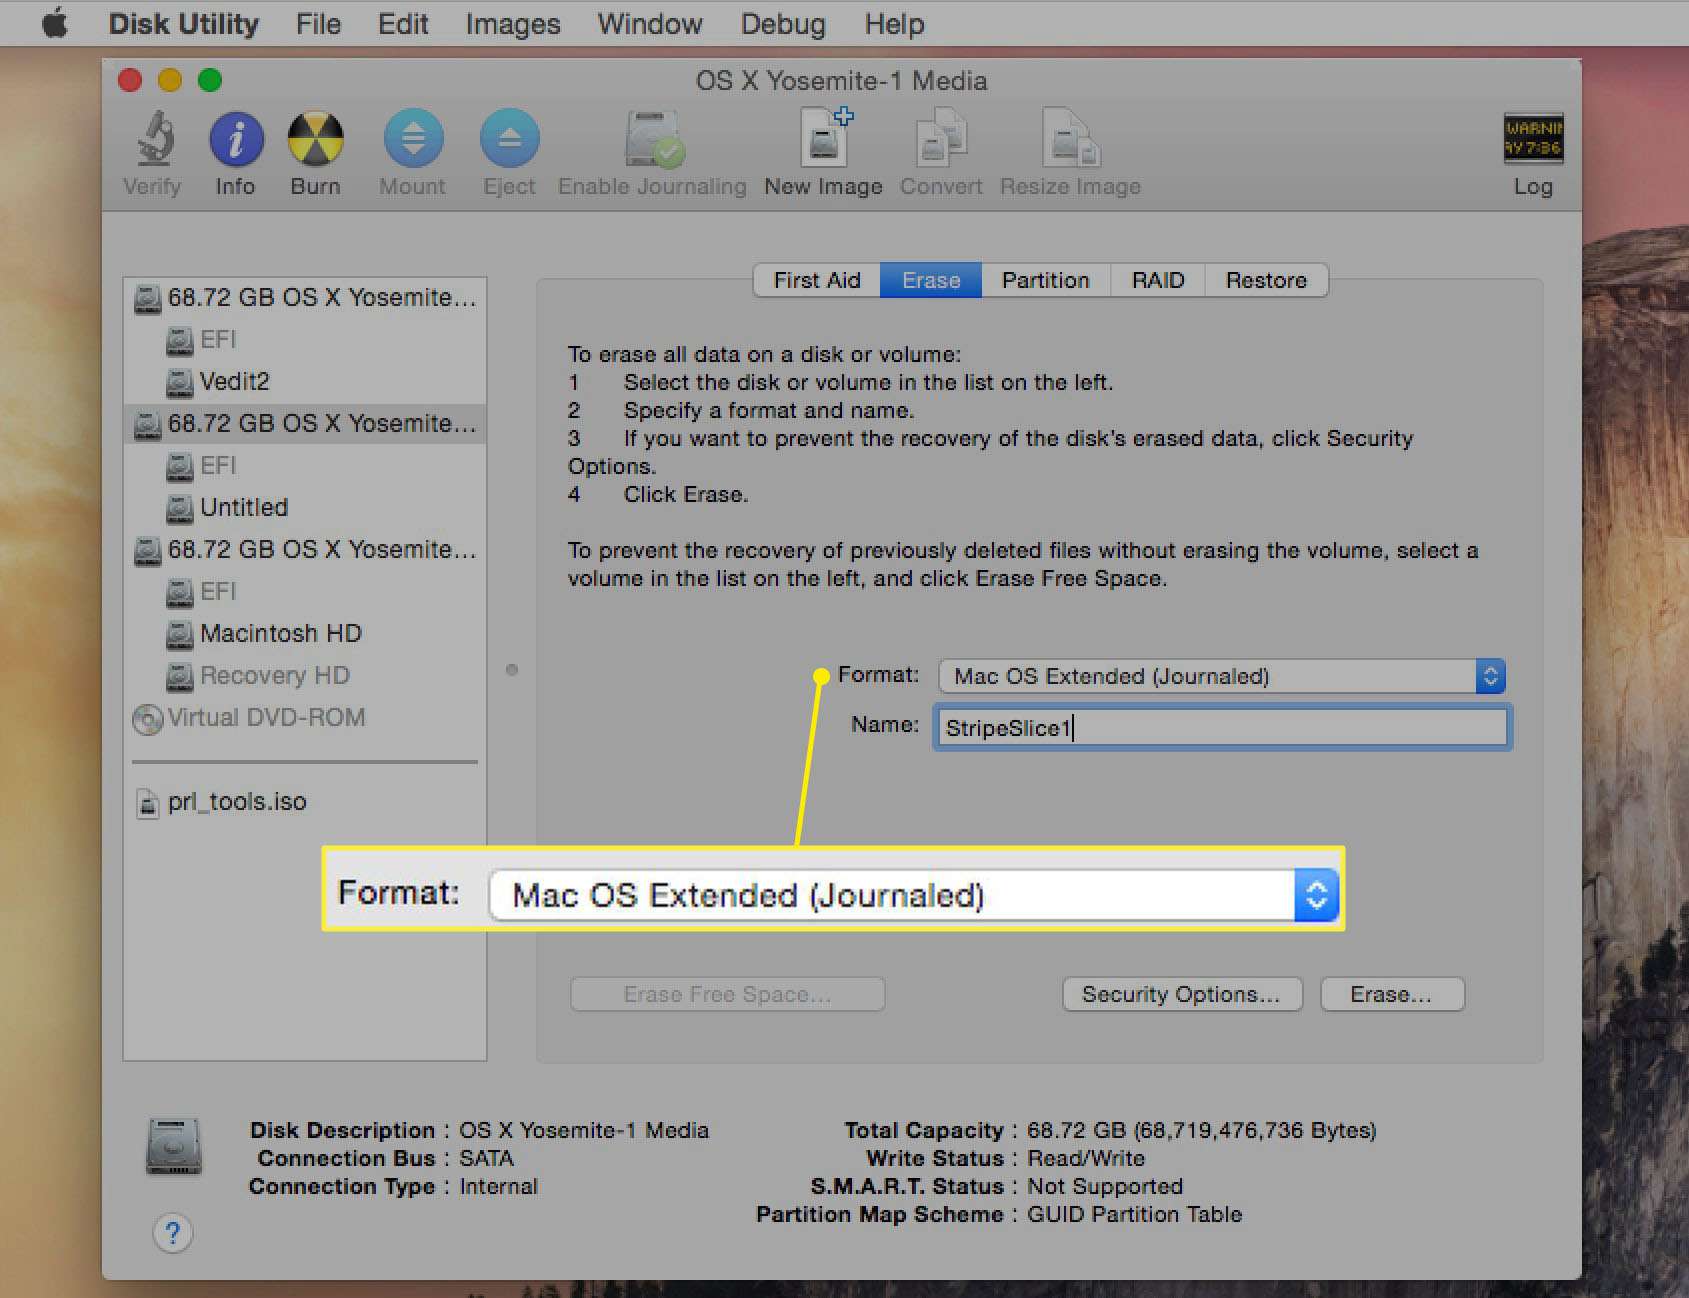Screen dimensions: 1689x1298
Task: Click the green zoom window button
Action: point(210,80)
